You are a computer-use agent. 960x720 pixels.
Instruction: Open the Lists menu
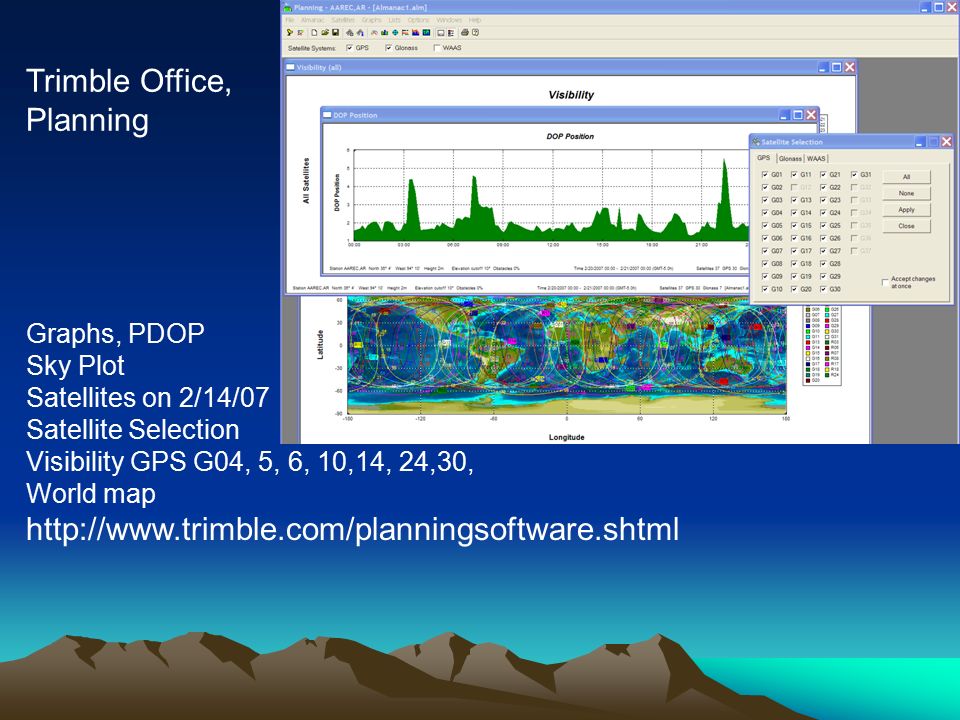pos(394,20)
